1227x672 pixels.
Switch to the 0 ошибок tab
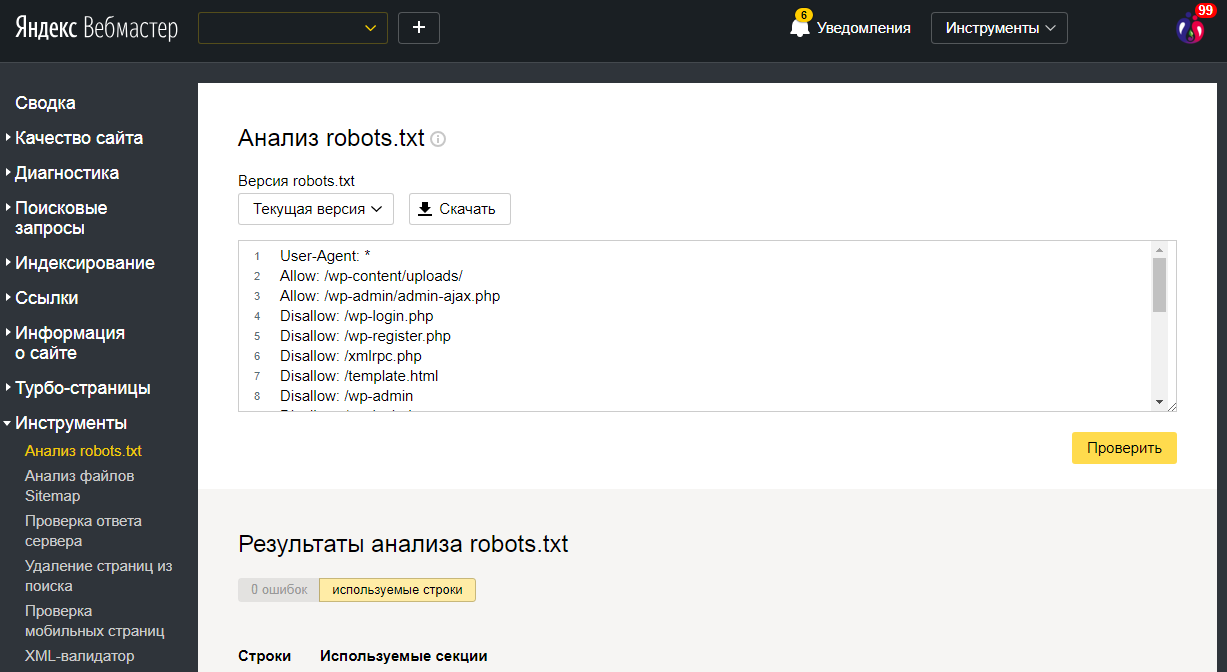coord(279,590)
